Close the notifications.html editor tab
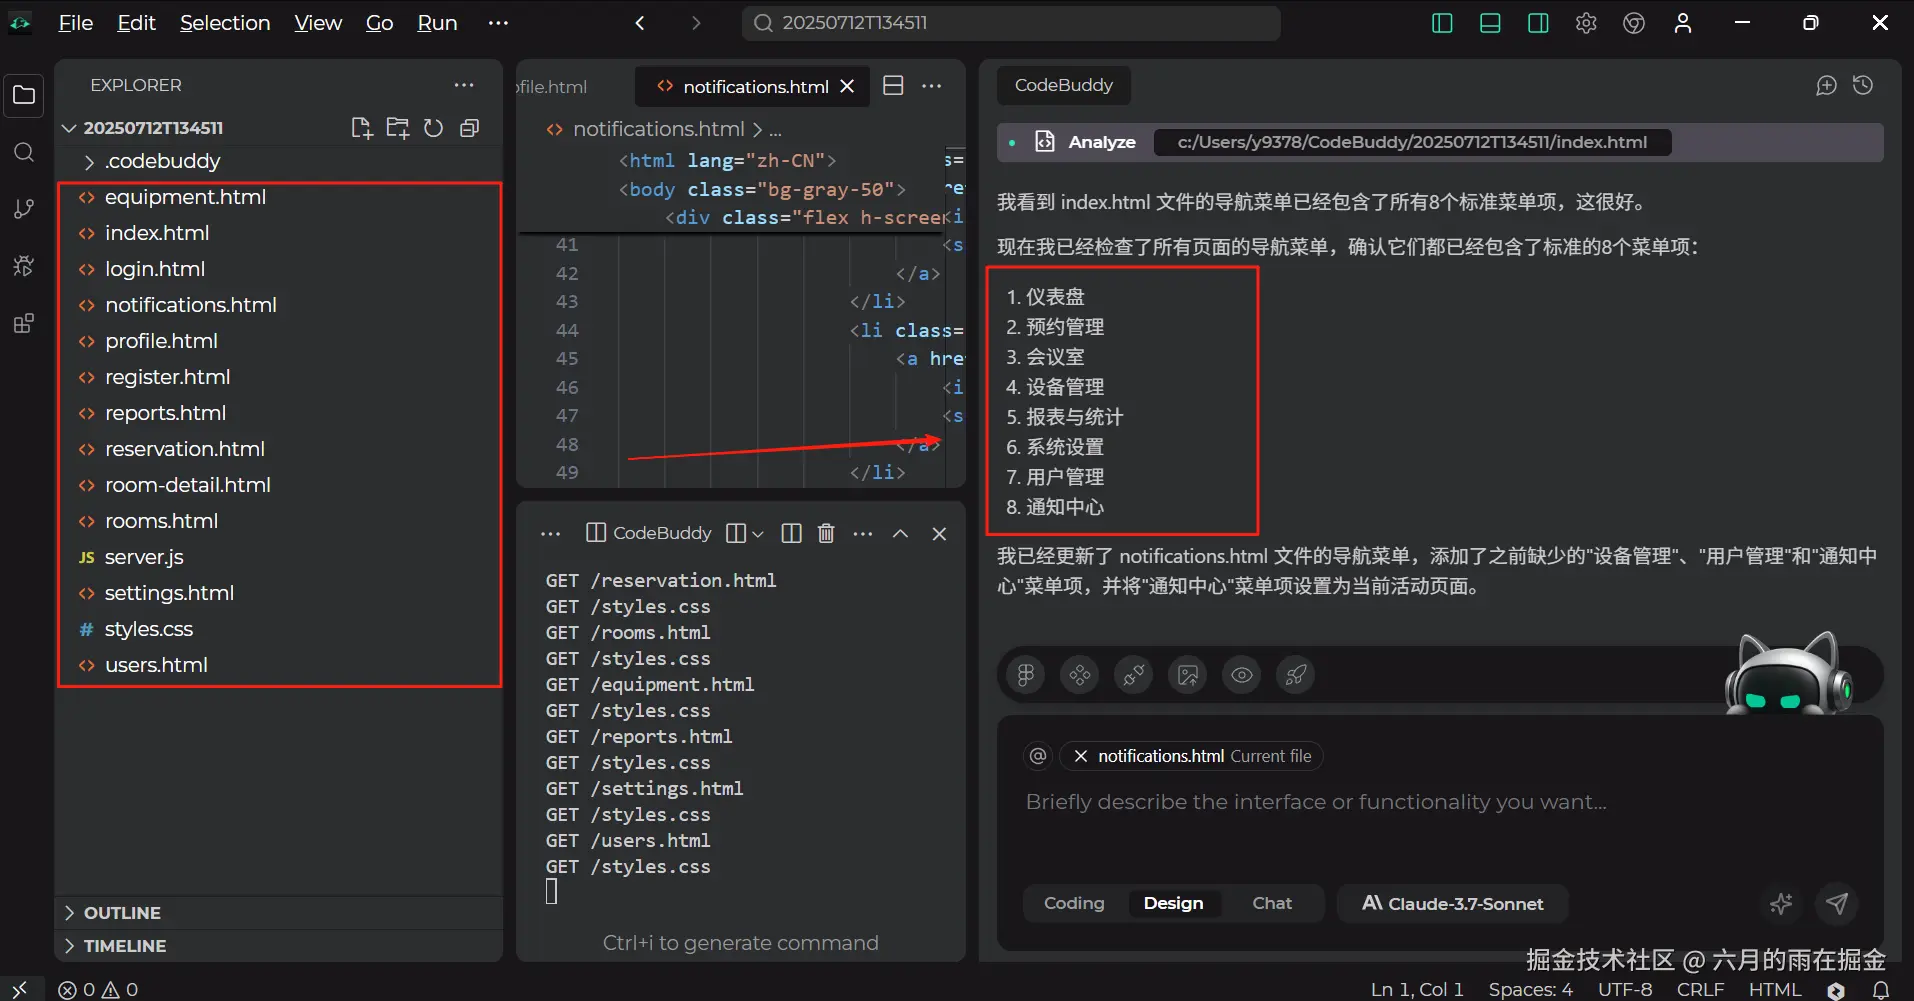The image size is (1914, 1001). tap(847, 86)
